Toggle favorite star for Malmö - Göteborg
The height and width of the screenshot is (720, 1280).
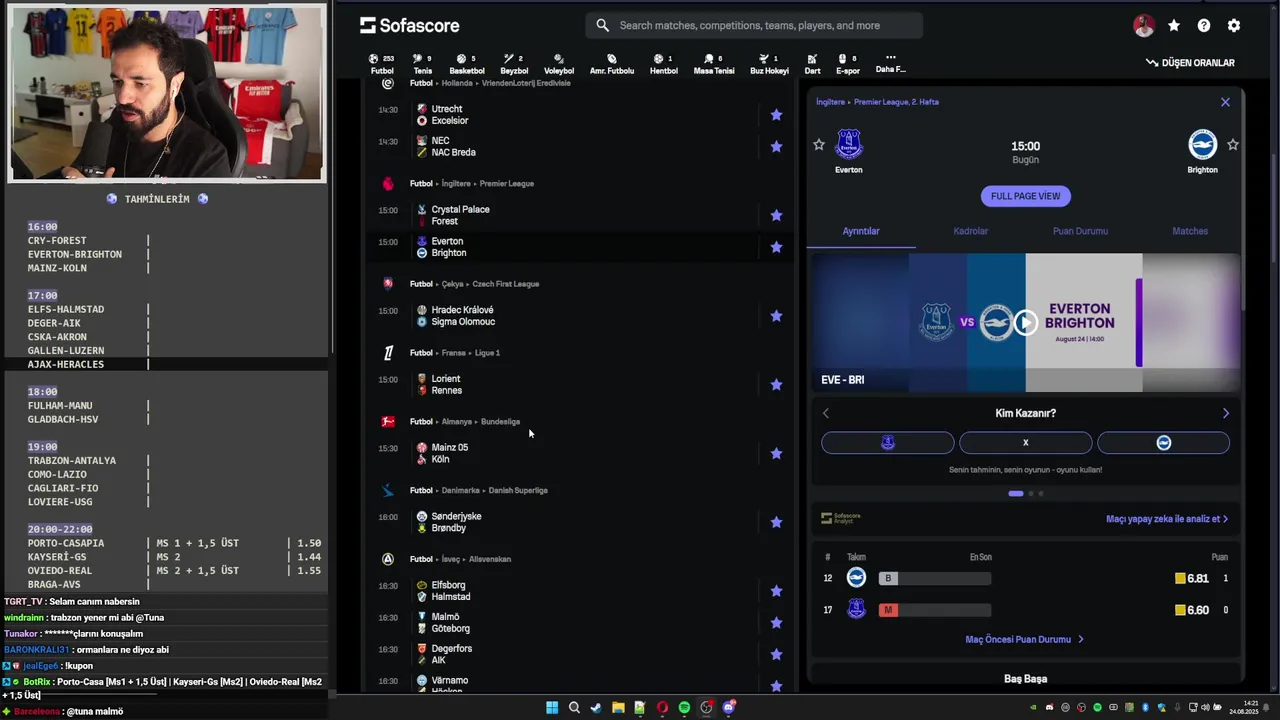(776, 623)
